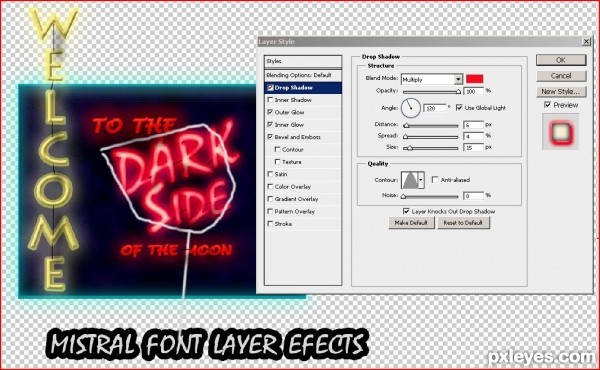Click the Spread value field
The height and width of the screenshot is (370, 600).
[x=474, y=136]
